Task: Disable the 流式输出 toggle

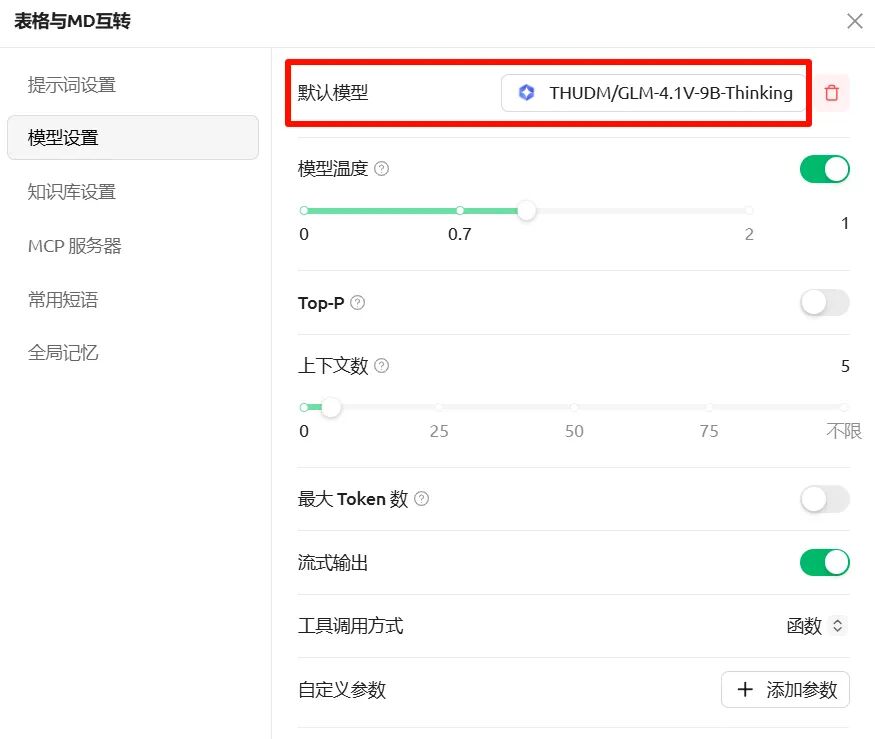Action: coord(824,562)
